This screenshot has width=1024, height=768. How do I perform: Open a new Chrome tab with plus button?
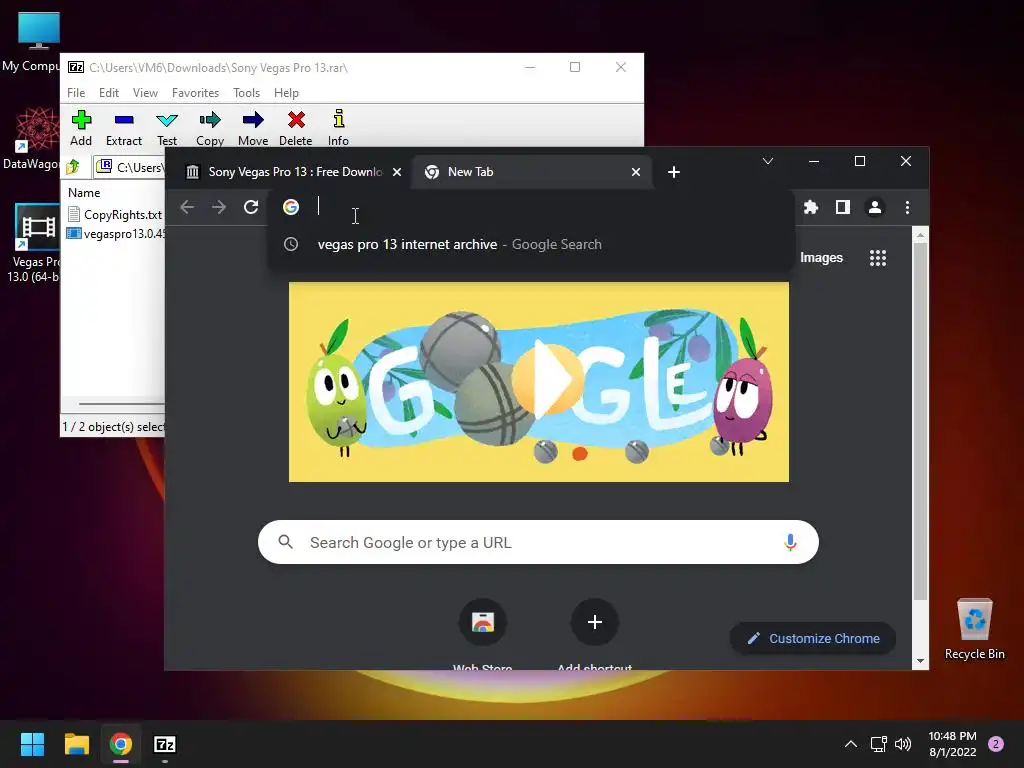(674, 172)
